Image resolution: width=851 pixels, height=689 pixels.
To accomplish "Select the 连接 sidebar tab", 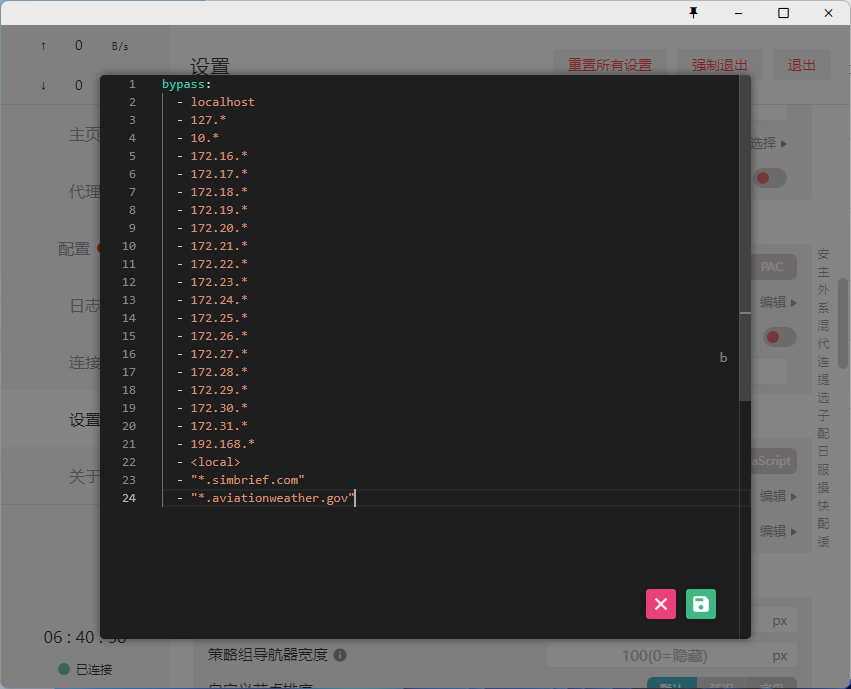I will pyautogui.click(x=84, y=362).
